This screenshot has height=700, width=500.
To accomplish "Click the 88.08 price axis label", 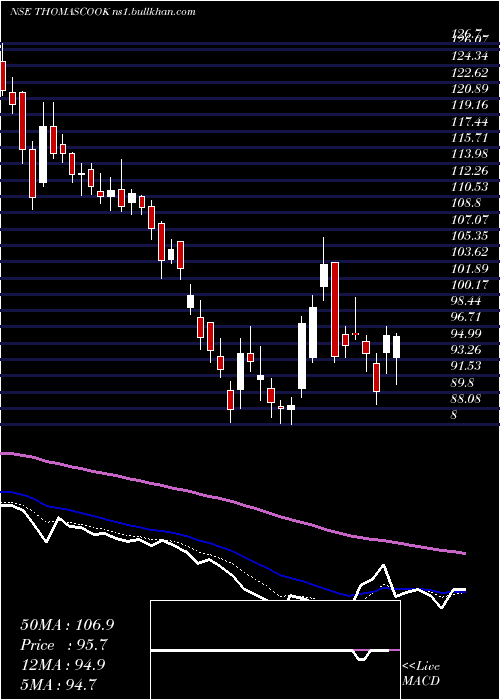I will click(468, 399).
